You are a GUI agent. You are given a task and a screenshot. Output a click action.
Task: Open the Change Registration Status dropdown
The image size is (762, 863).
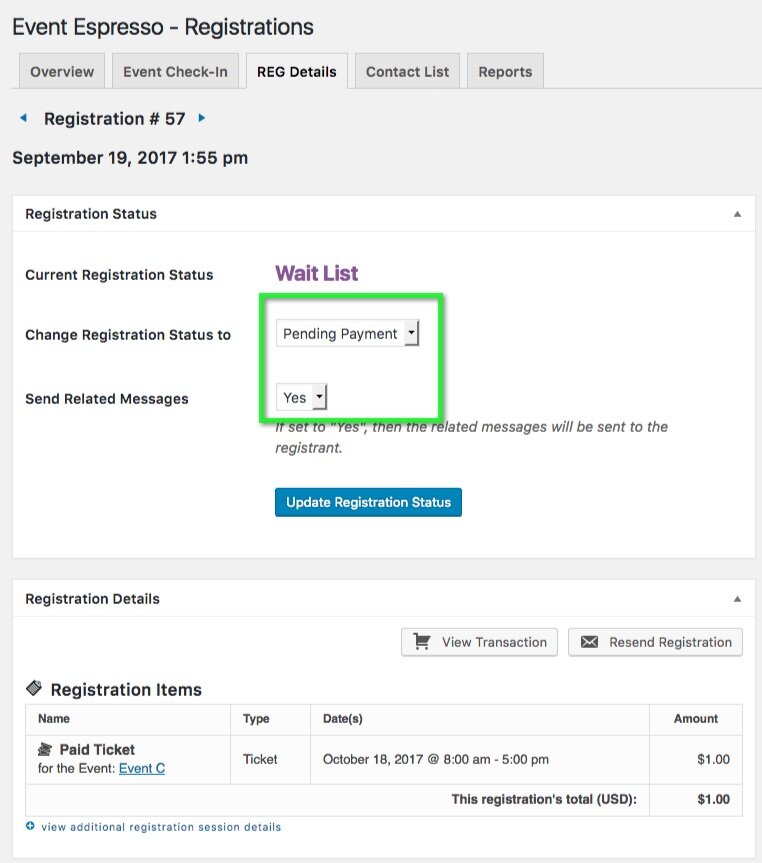click(x=347, y=334)
